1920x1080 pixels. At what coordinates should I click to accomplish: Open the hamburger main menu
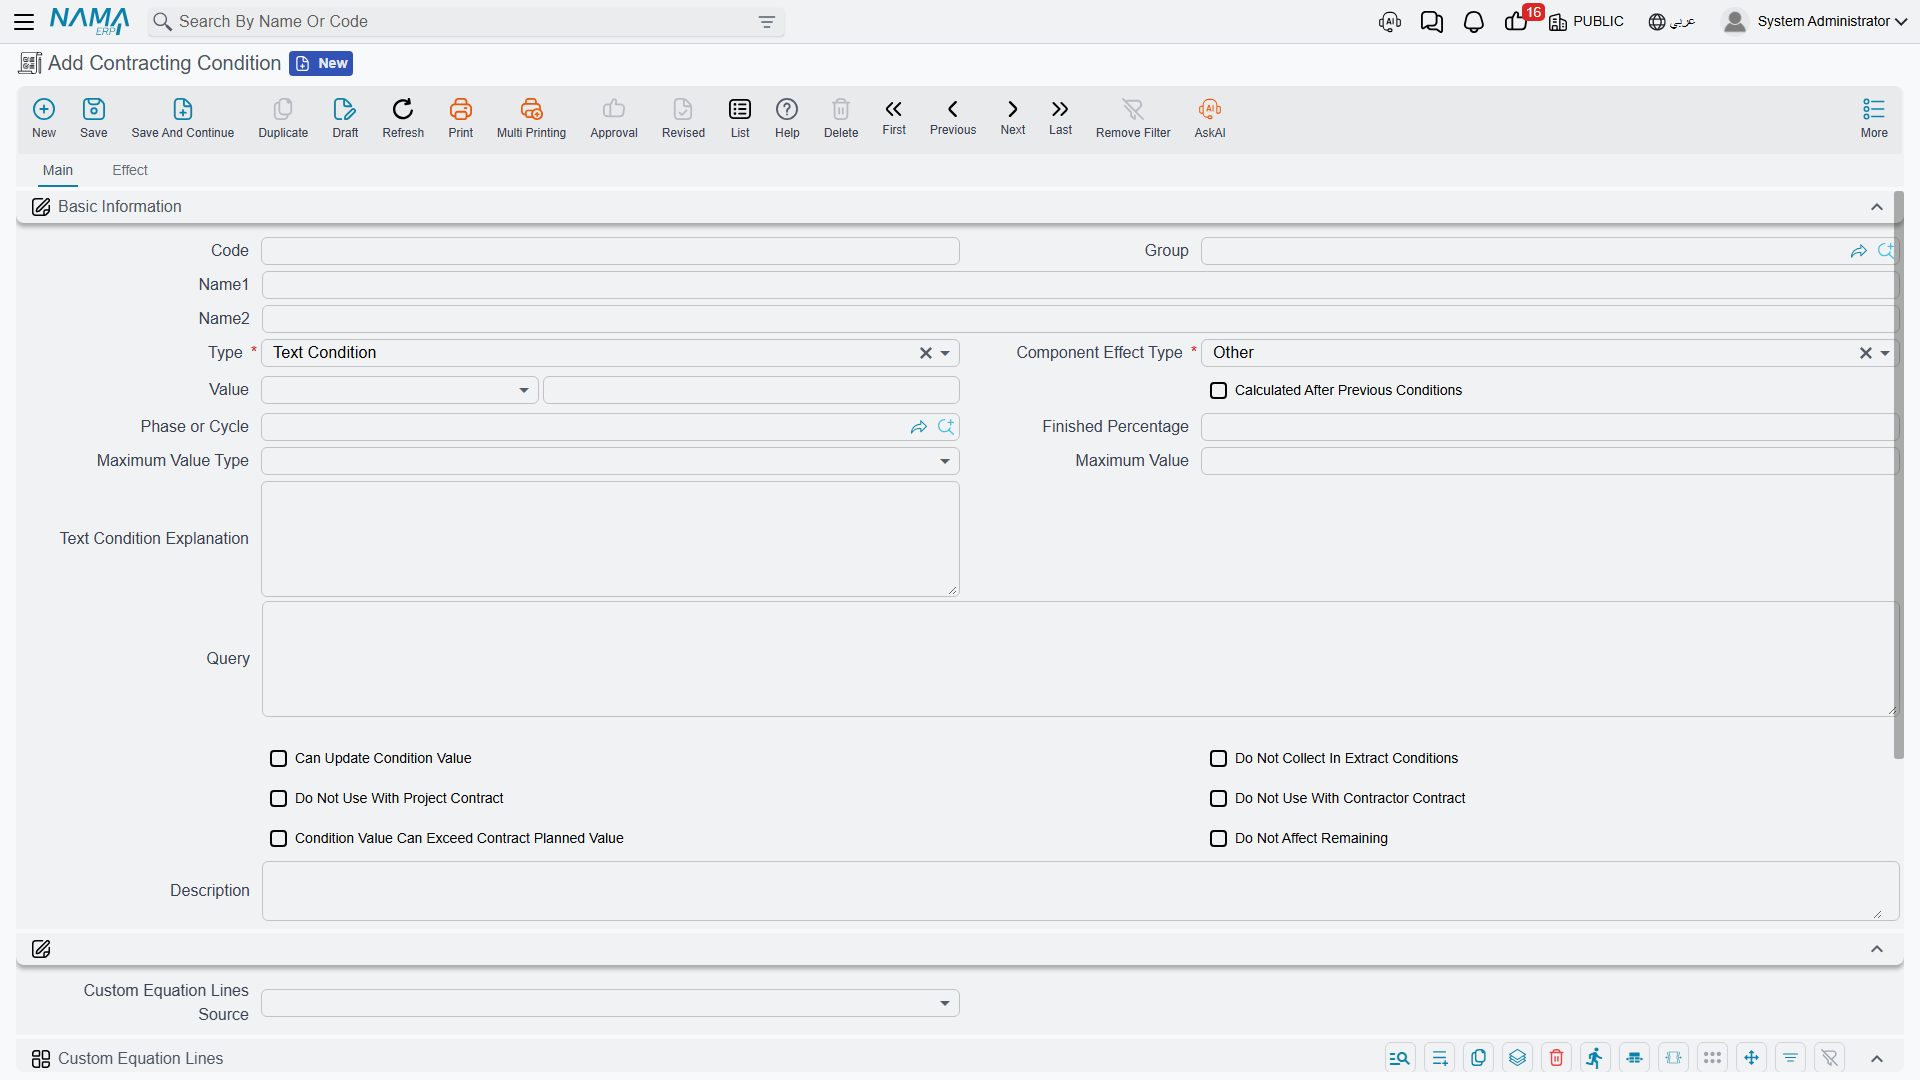click(24, 21)
